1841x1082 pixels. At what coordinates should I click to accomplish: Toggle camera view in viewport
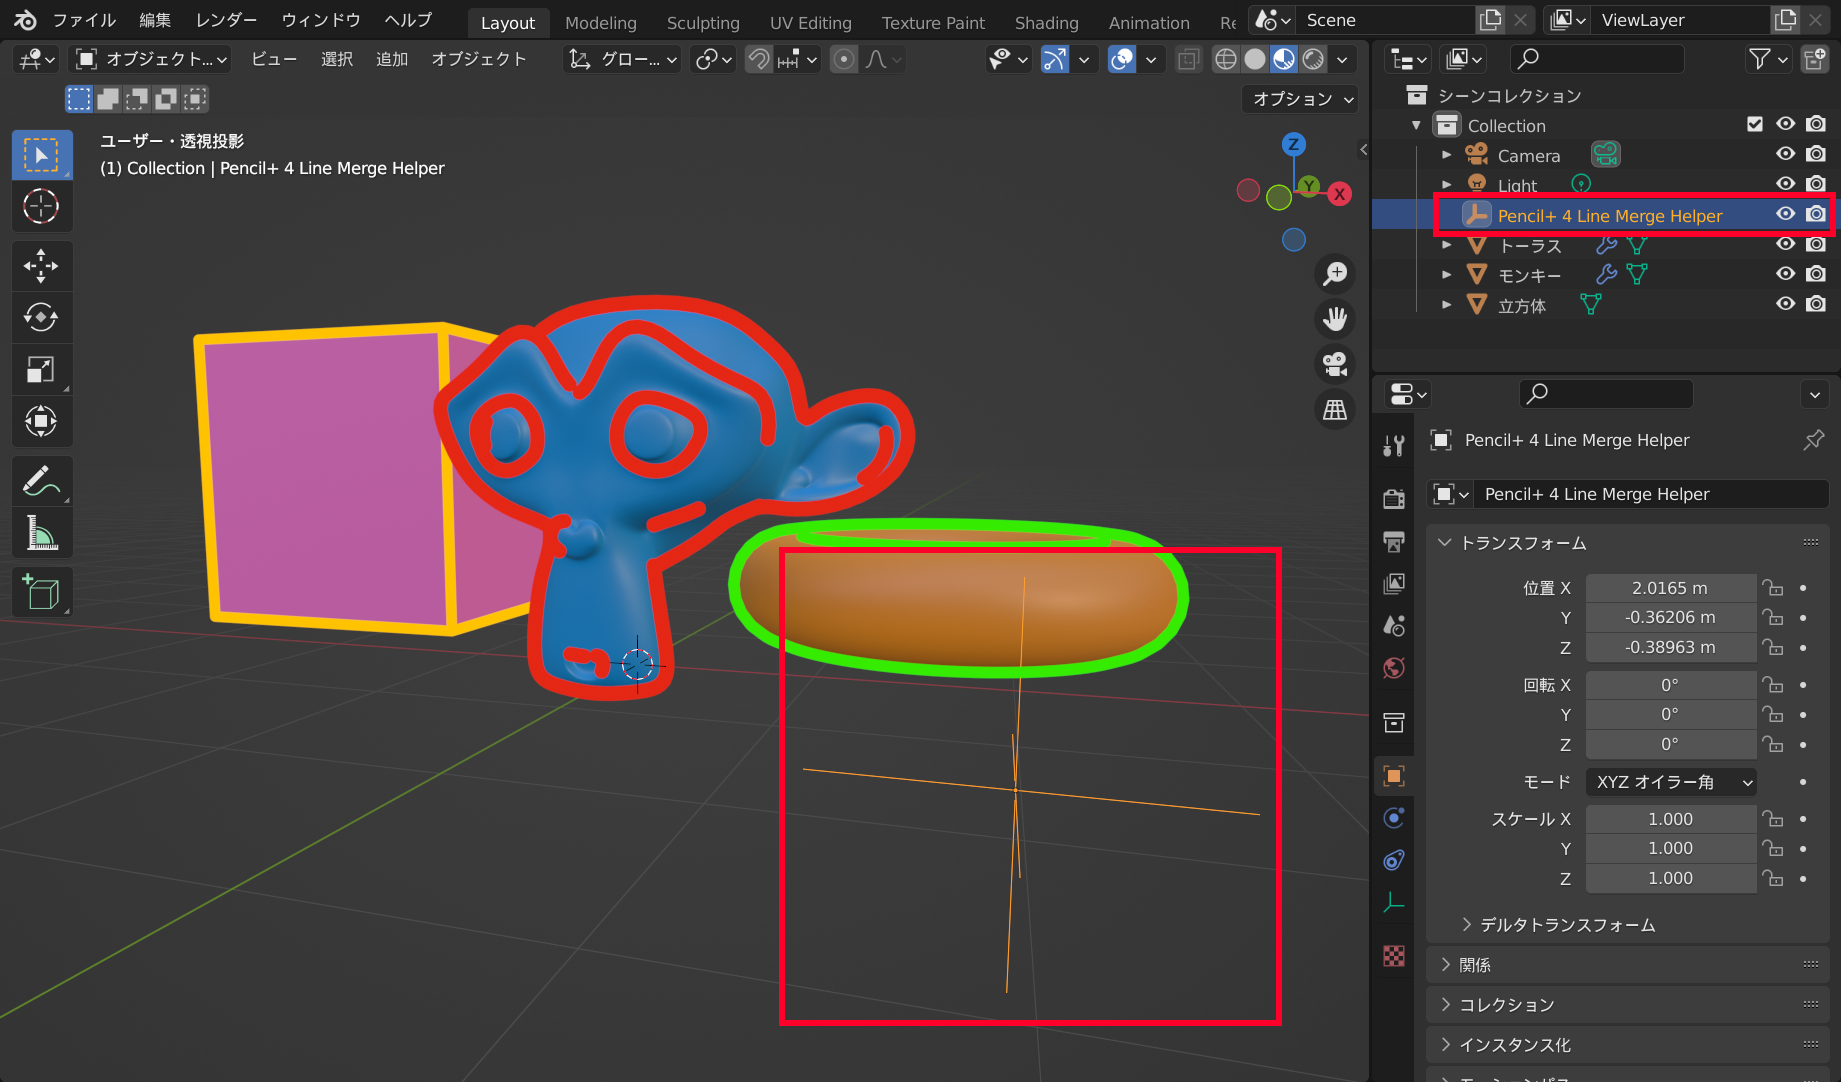(1335, 364)
